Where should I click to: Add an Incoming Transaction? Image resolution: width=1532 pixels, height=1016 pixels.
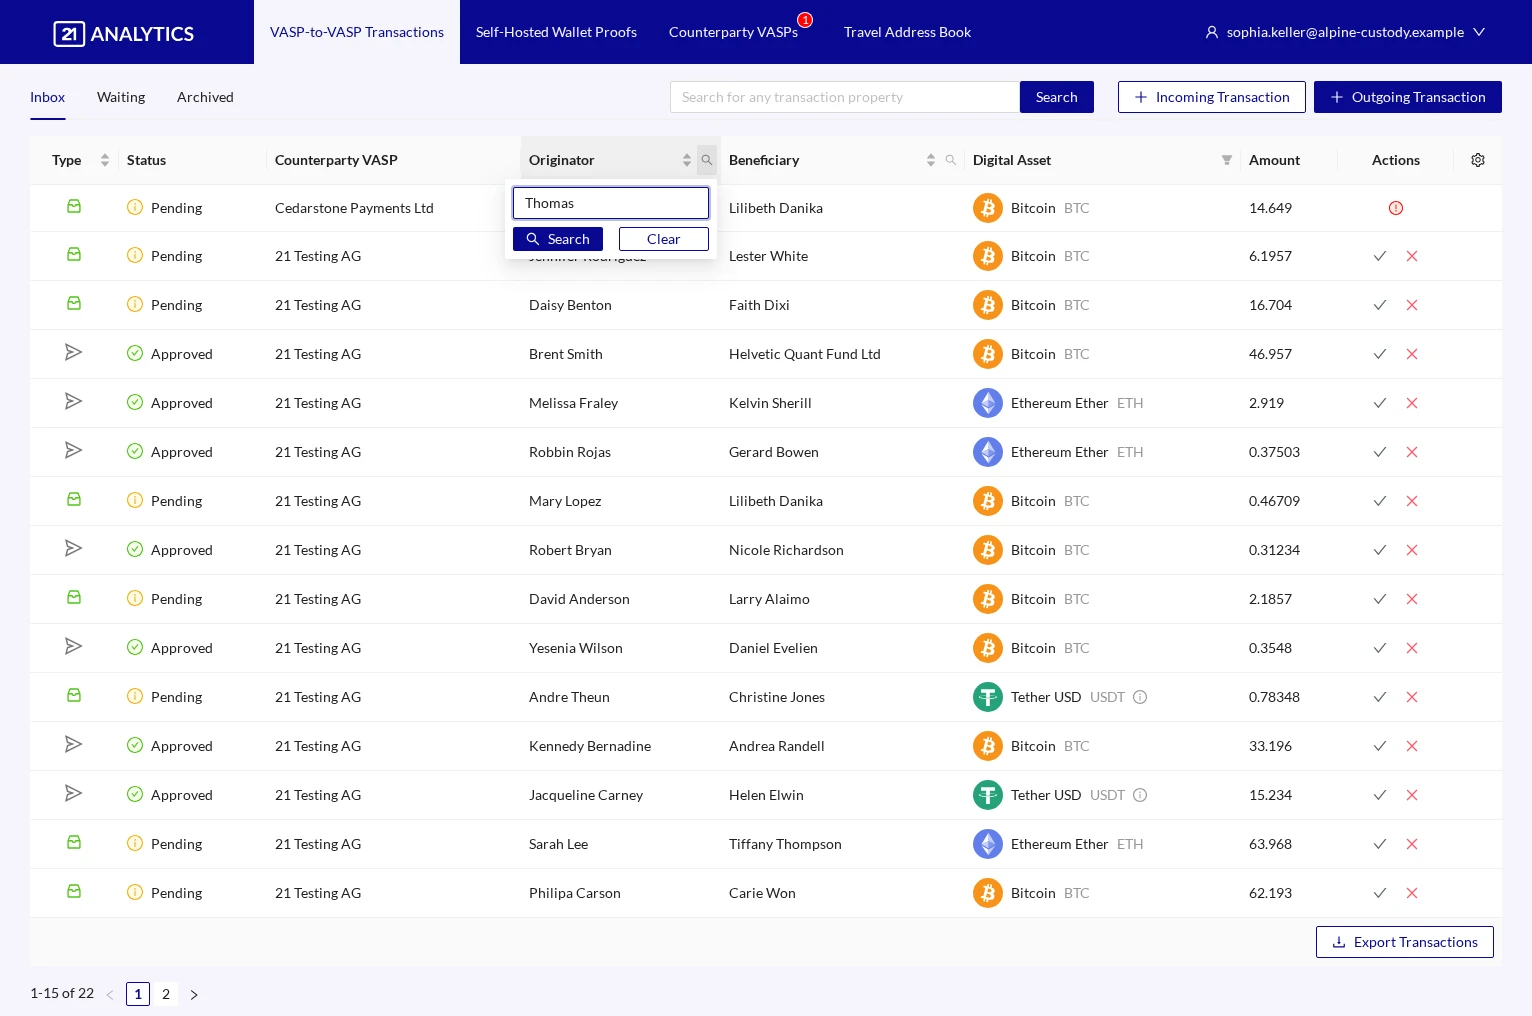[1212, 97]
